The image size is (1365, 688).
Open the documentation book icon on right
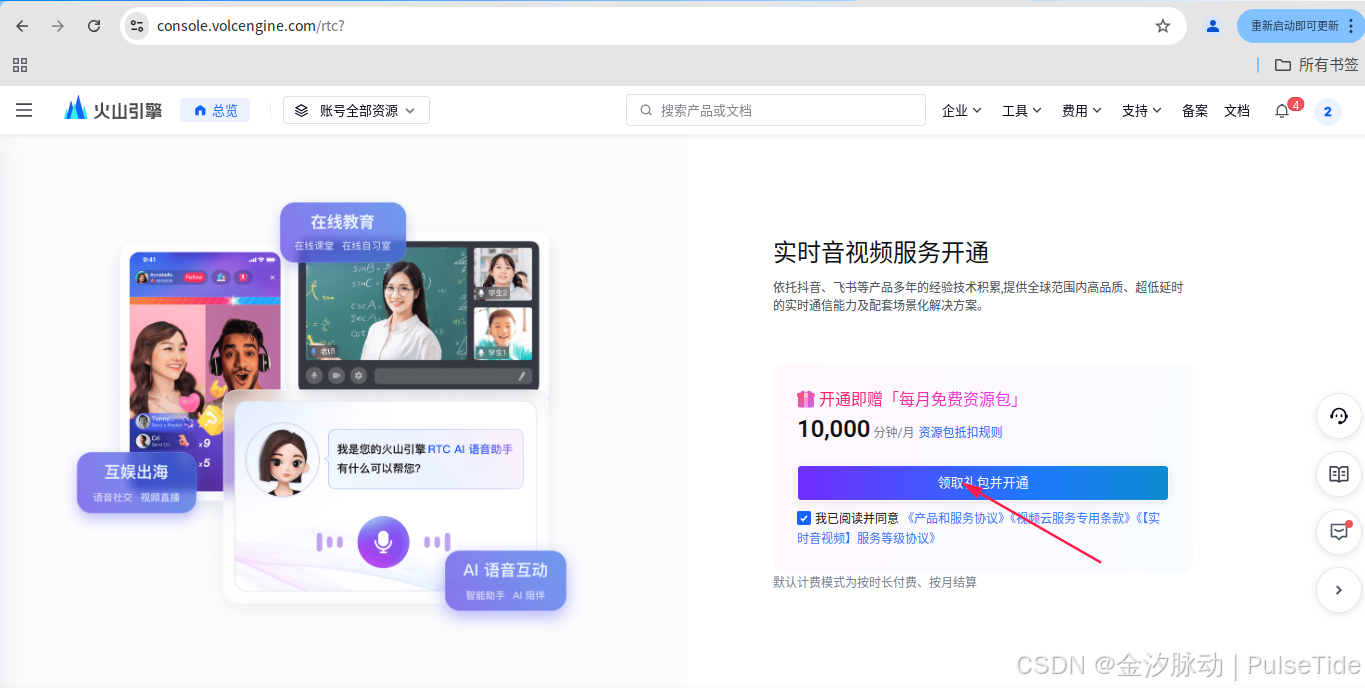(1339, 474)
